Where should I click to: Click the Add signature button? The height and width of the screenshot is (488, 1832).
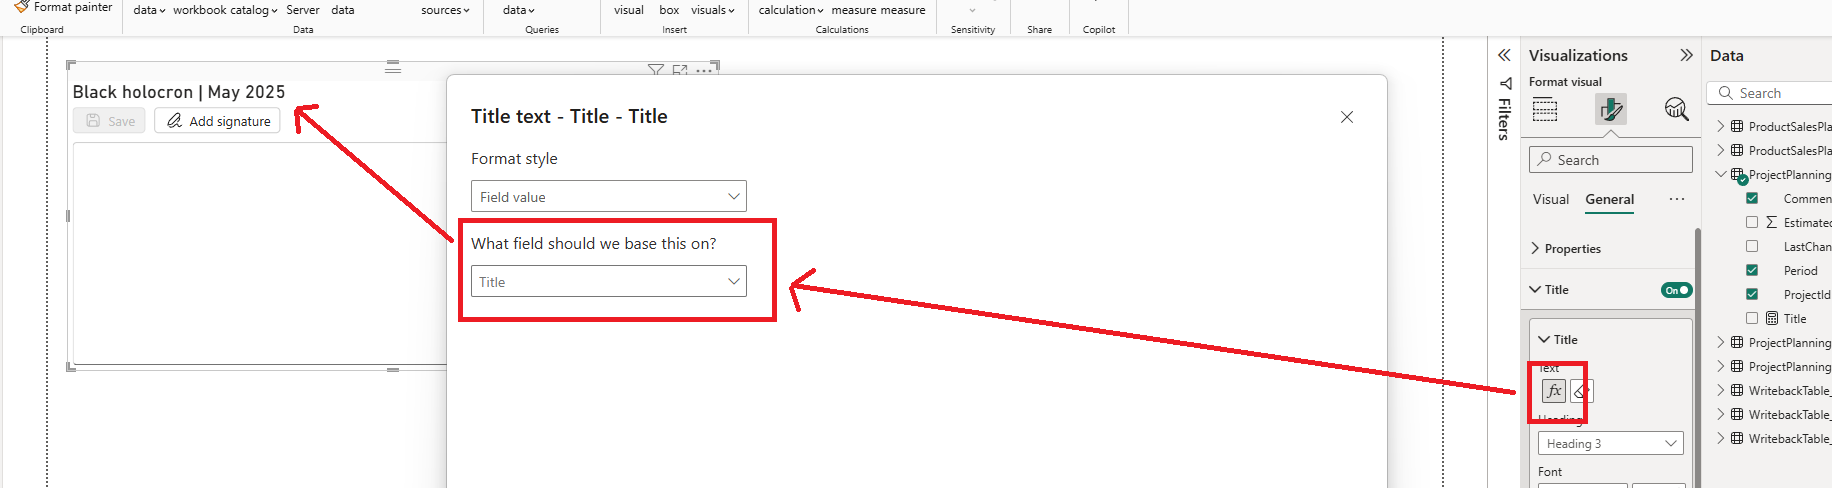[217, 121]
